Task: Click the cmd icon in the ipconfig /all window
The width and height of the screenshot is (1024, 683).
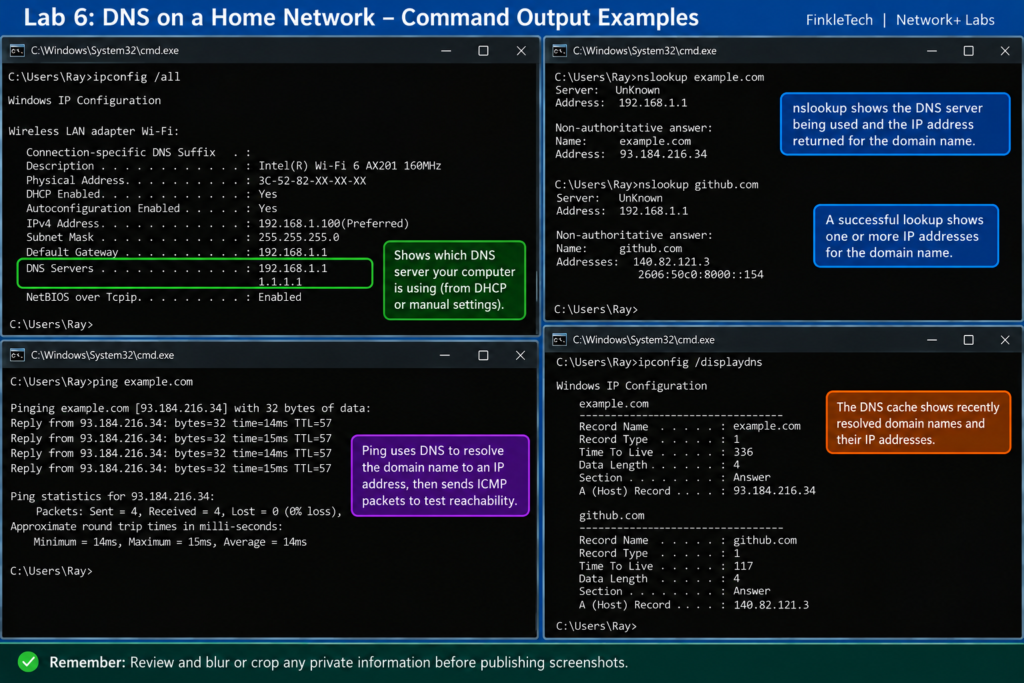Action: (17, 50)
